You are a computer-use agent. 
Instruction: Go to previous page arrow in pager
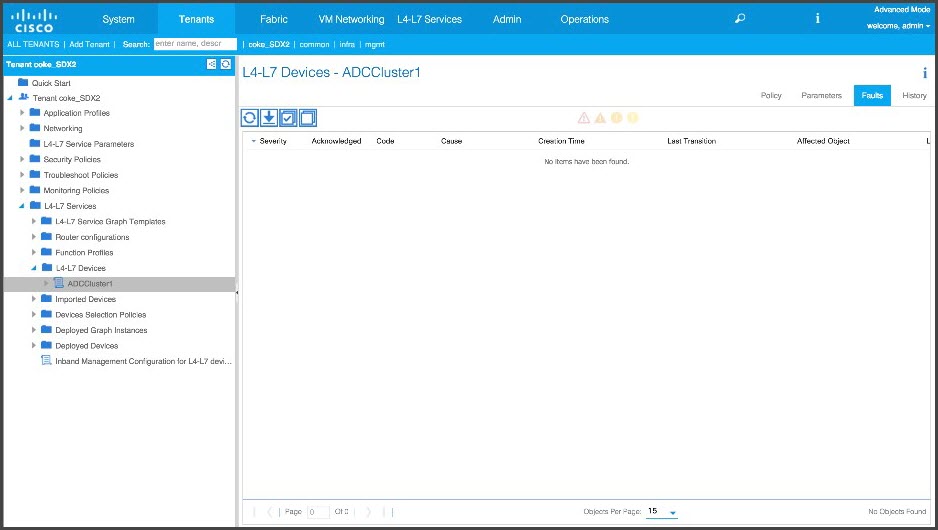coord(269,511)
